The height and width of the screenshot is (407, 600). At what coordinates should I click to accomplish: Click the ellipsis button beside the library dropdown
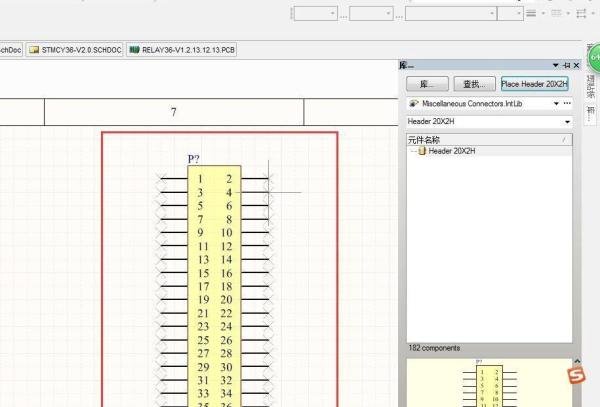[567, 103]
